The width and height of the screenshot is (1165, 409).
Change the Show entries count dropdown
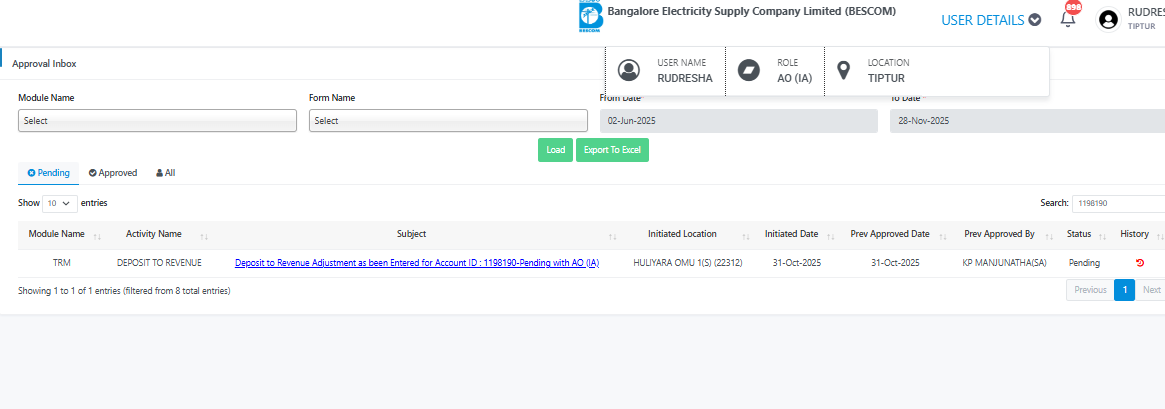[60, 203]
